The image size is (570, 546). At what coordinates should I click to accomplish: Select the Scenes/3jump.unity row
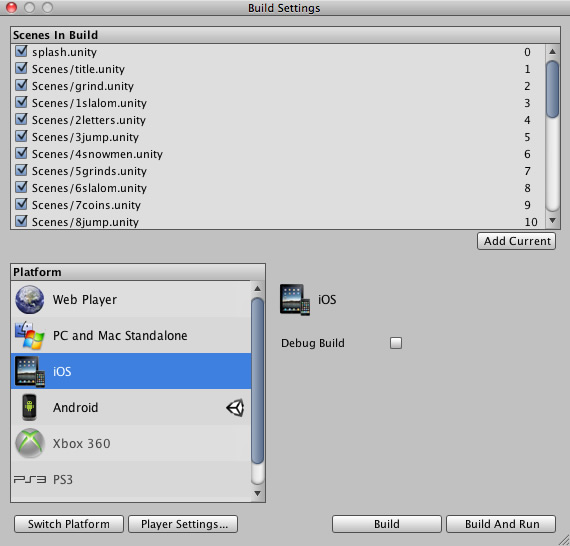278,137
